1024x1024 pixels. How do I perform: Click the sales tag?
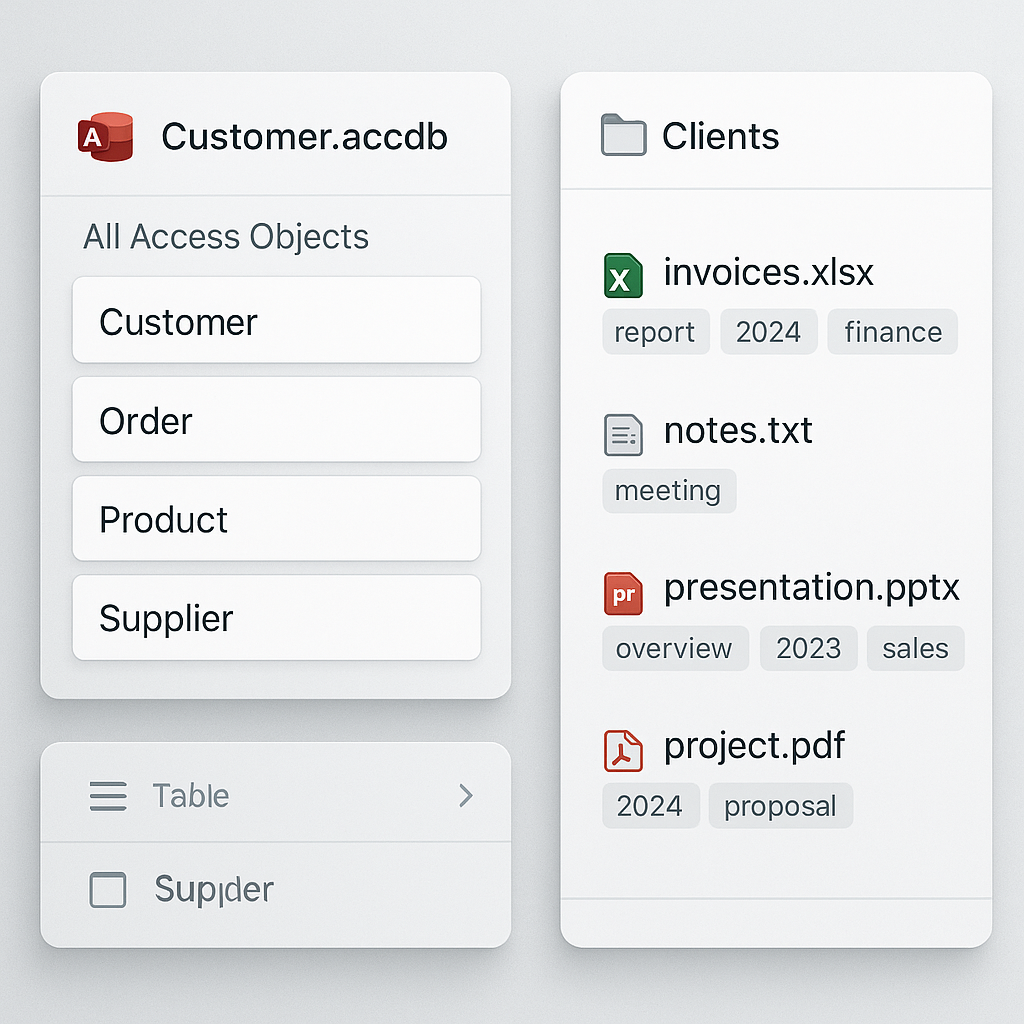[916, 648]
